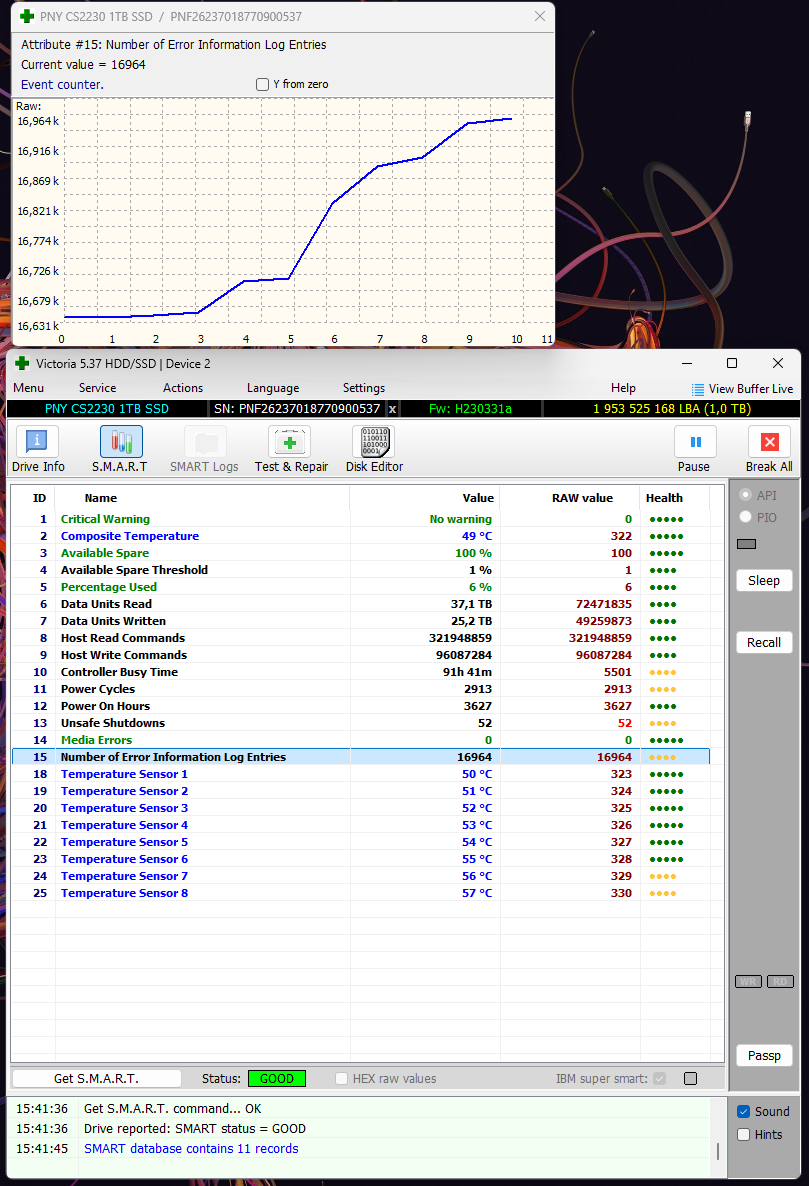The width and height of the screenshot is (809, 1186).
Task: Click the SMART database contains 11 records log
Action: coord(191,1149)
